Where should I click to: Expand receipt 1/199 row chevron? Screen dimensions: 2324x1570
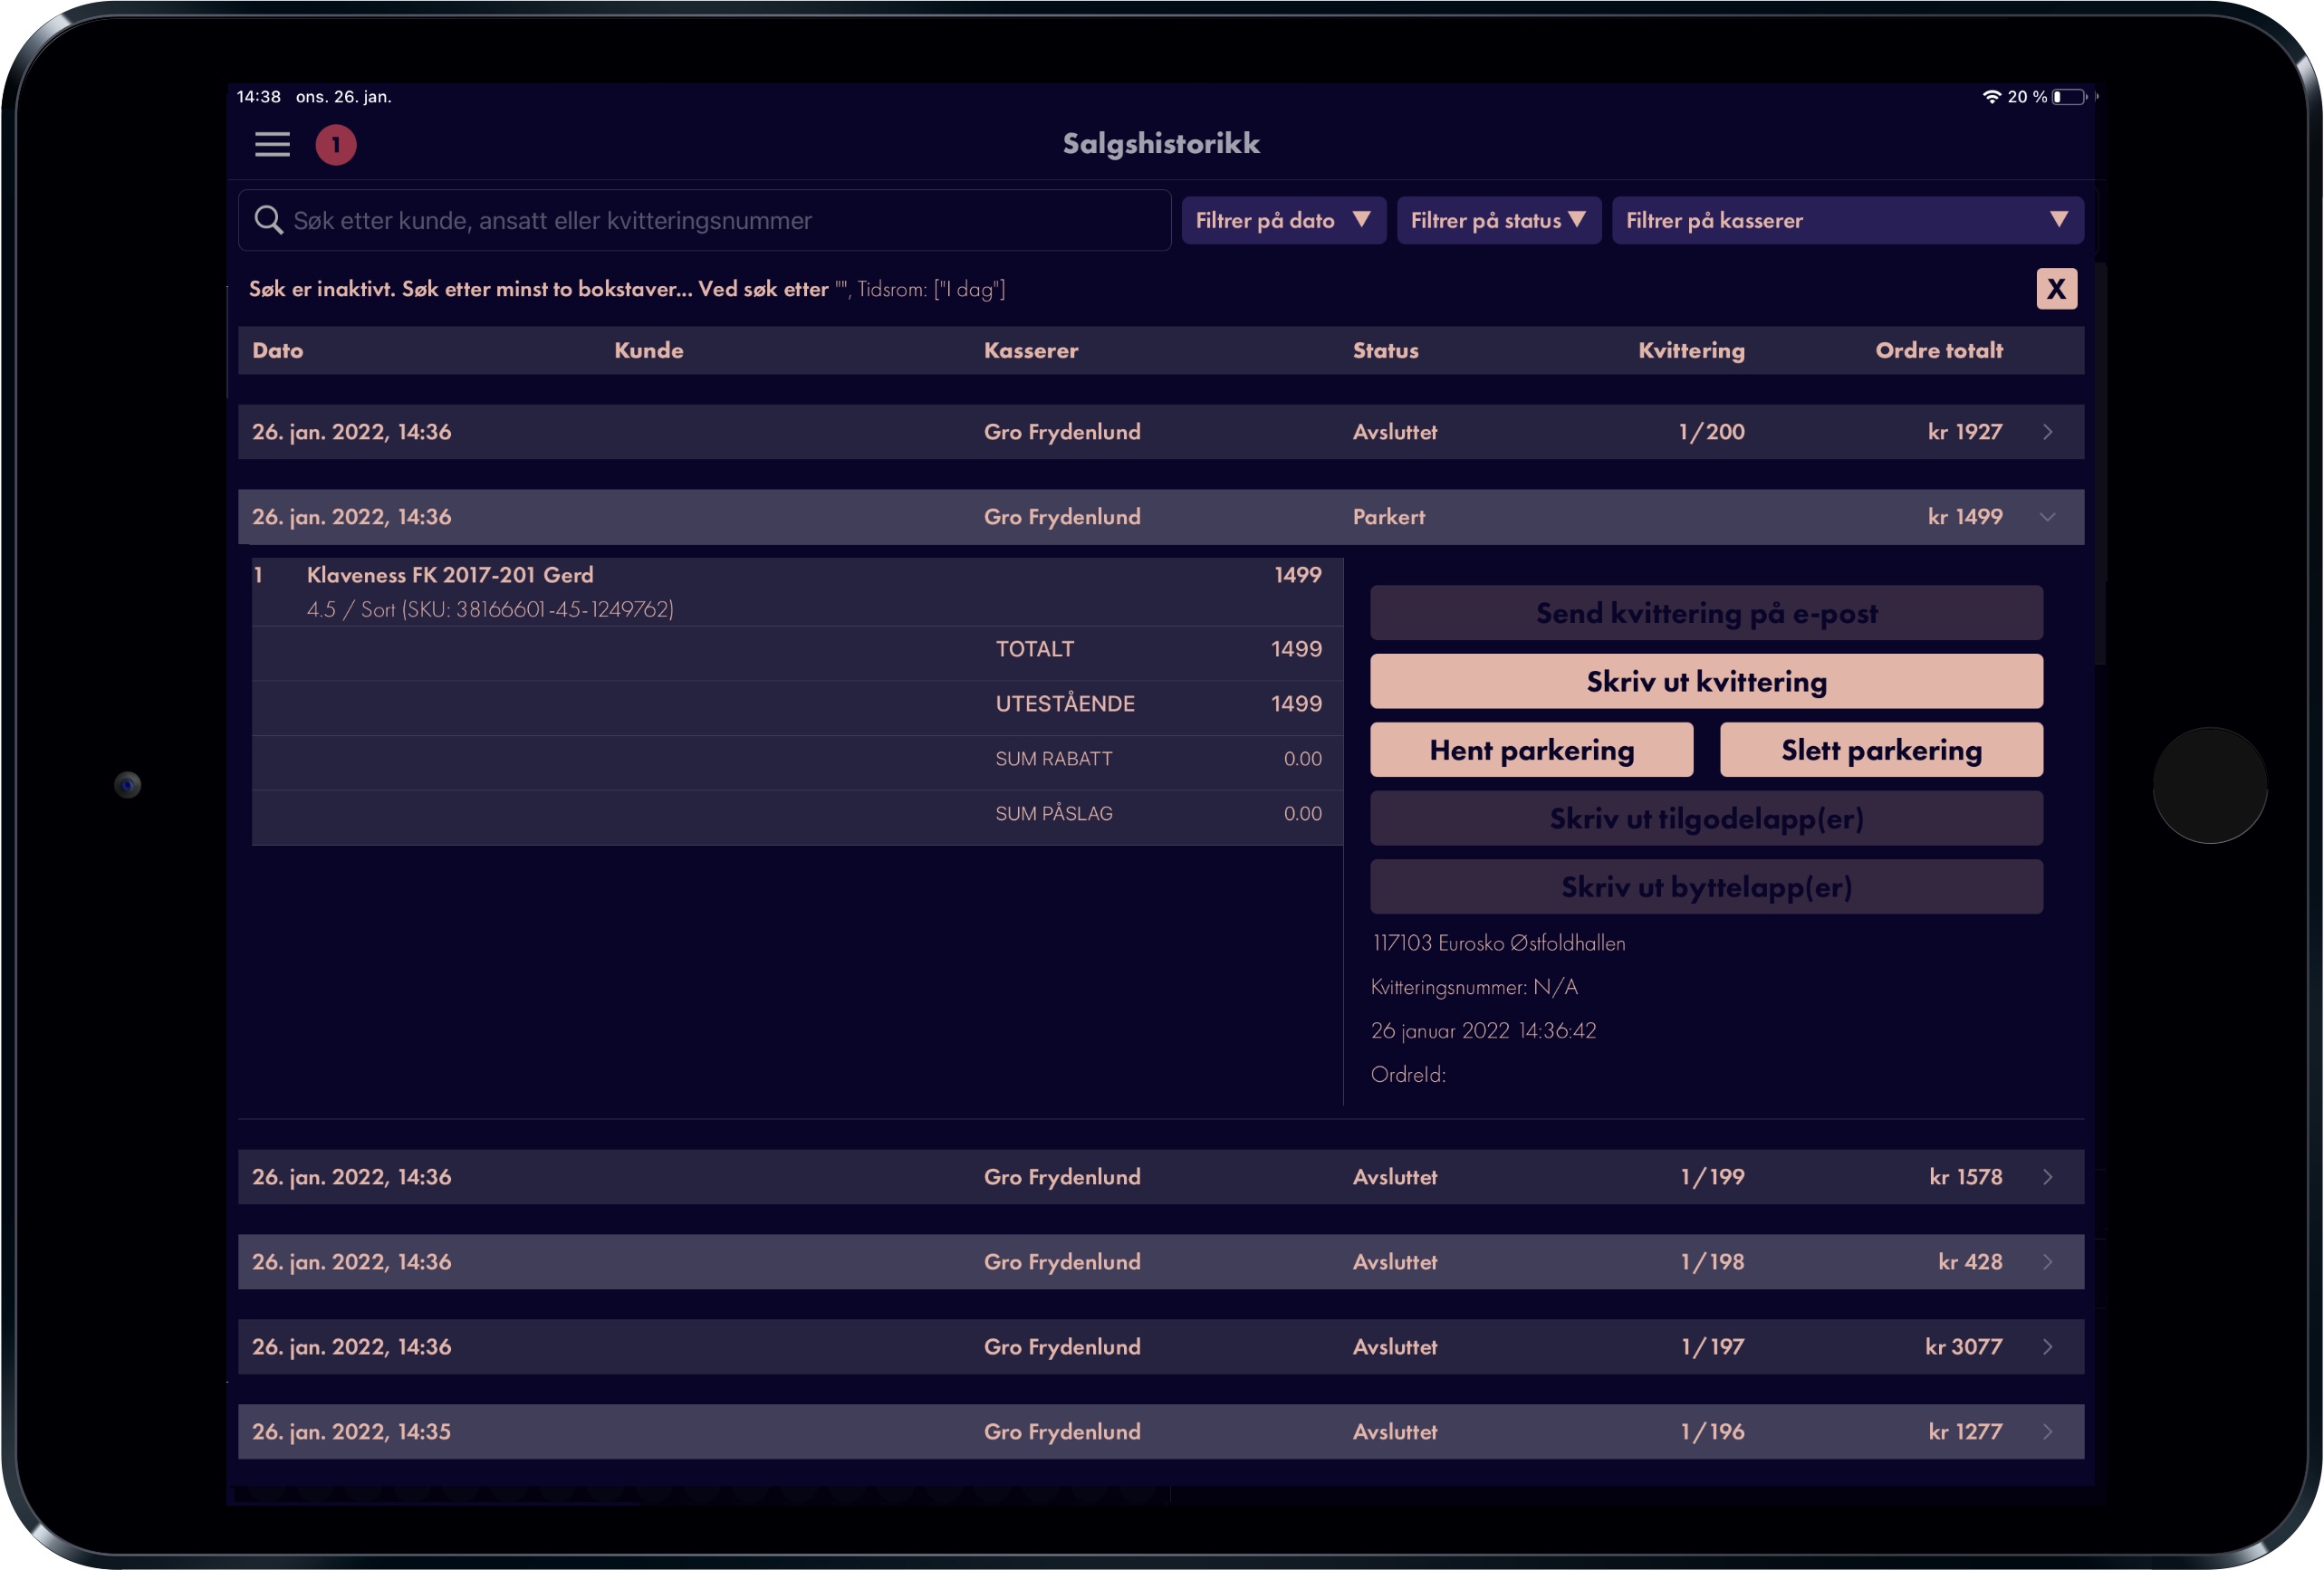(x=2047, y=1177)
